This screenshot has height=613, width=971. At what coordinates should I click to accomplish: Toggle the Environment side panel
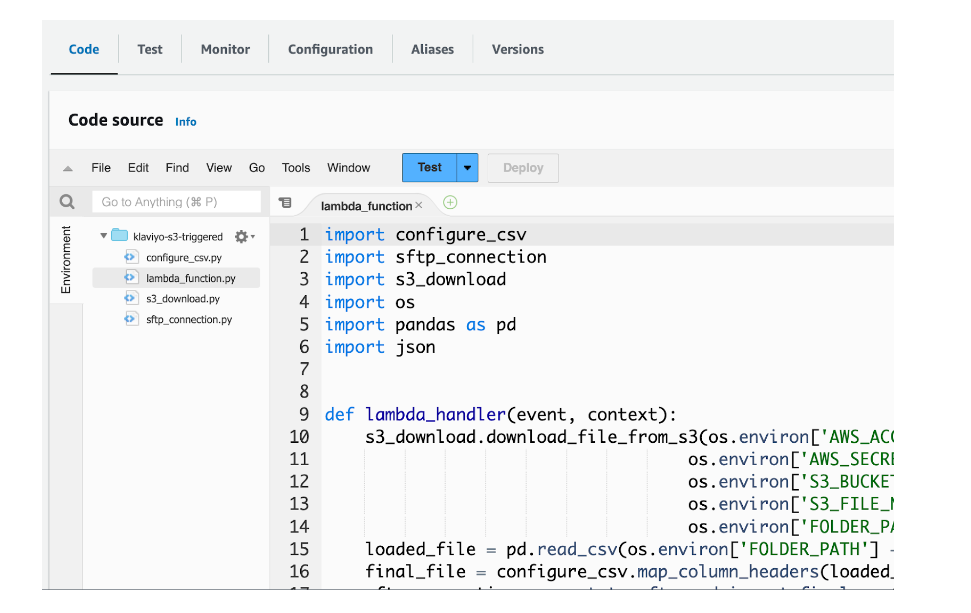click(66, 260)
